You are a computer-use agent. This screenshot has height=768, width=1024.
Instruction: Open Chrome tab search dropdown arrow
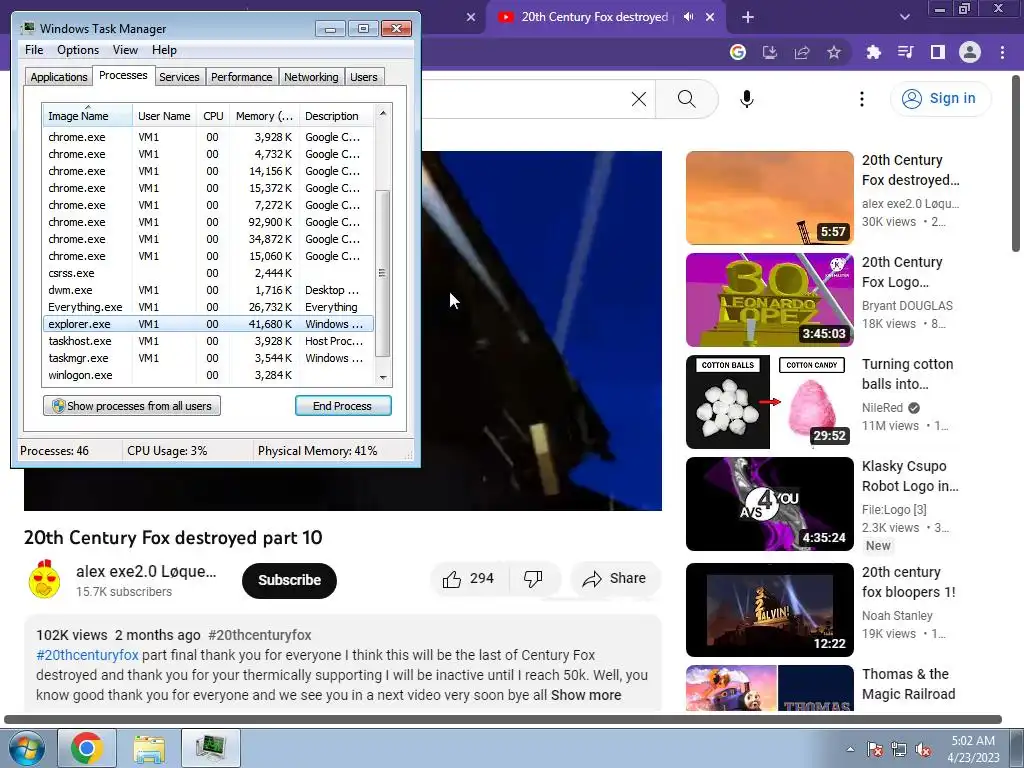click(x=904, y=17)
